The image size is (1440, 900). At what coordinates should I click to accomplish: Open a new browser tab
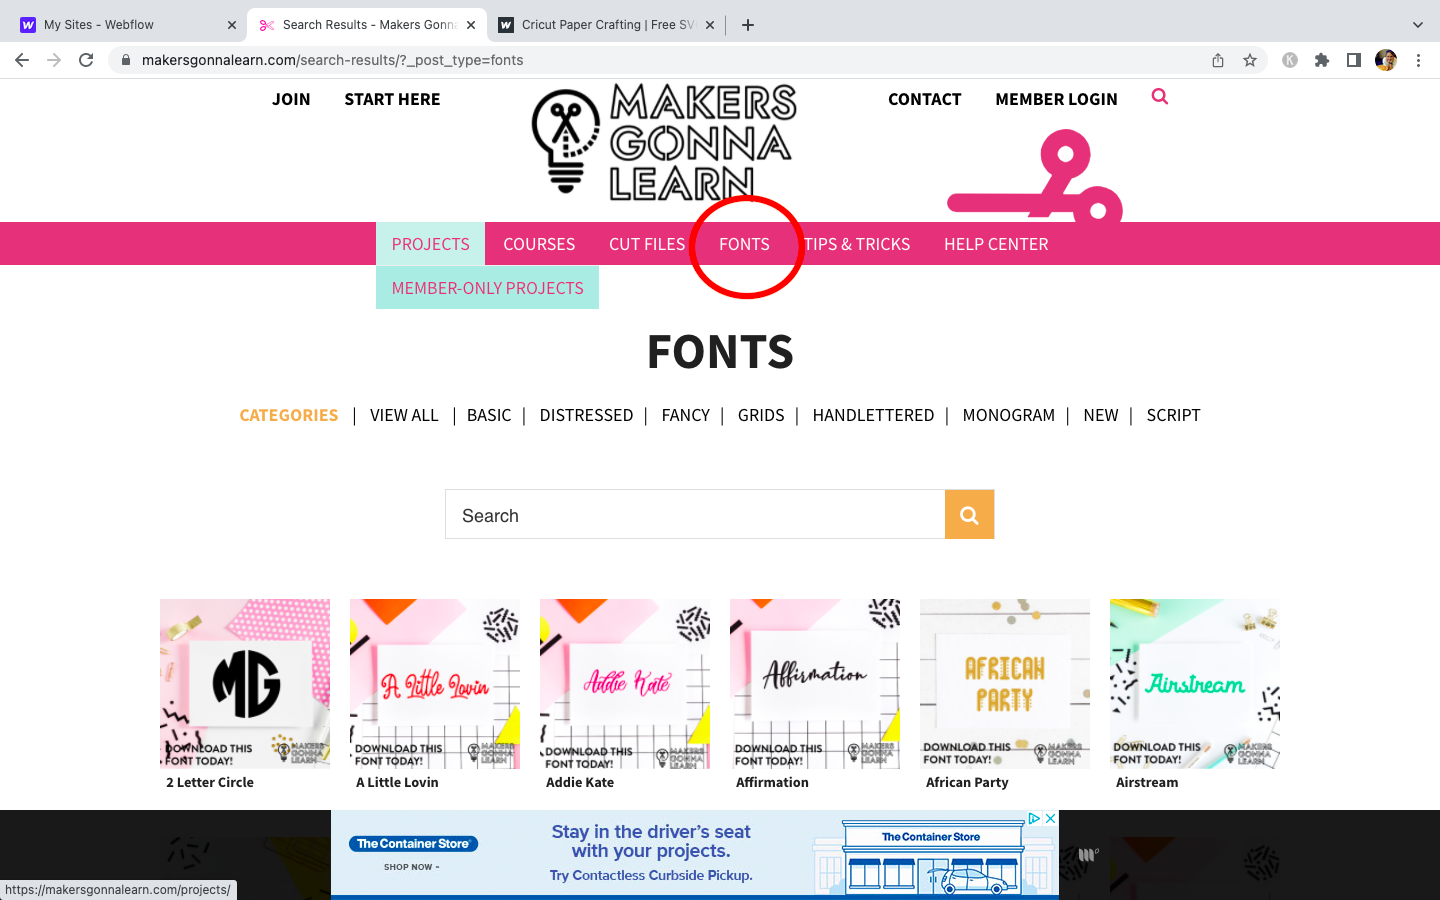748,25
